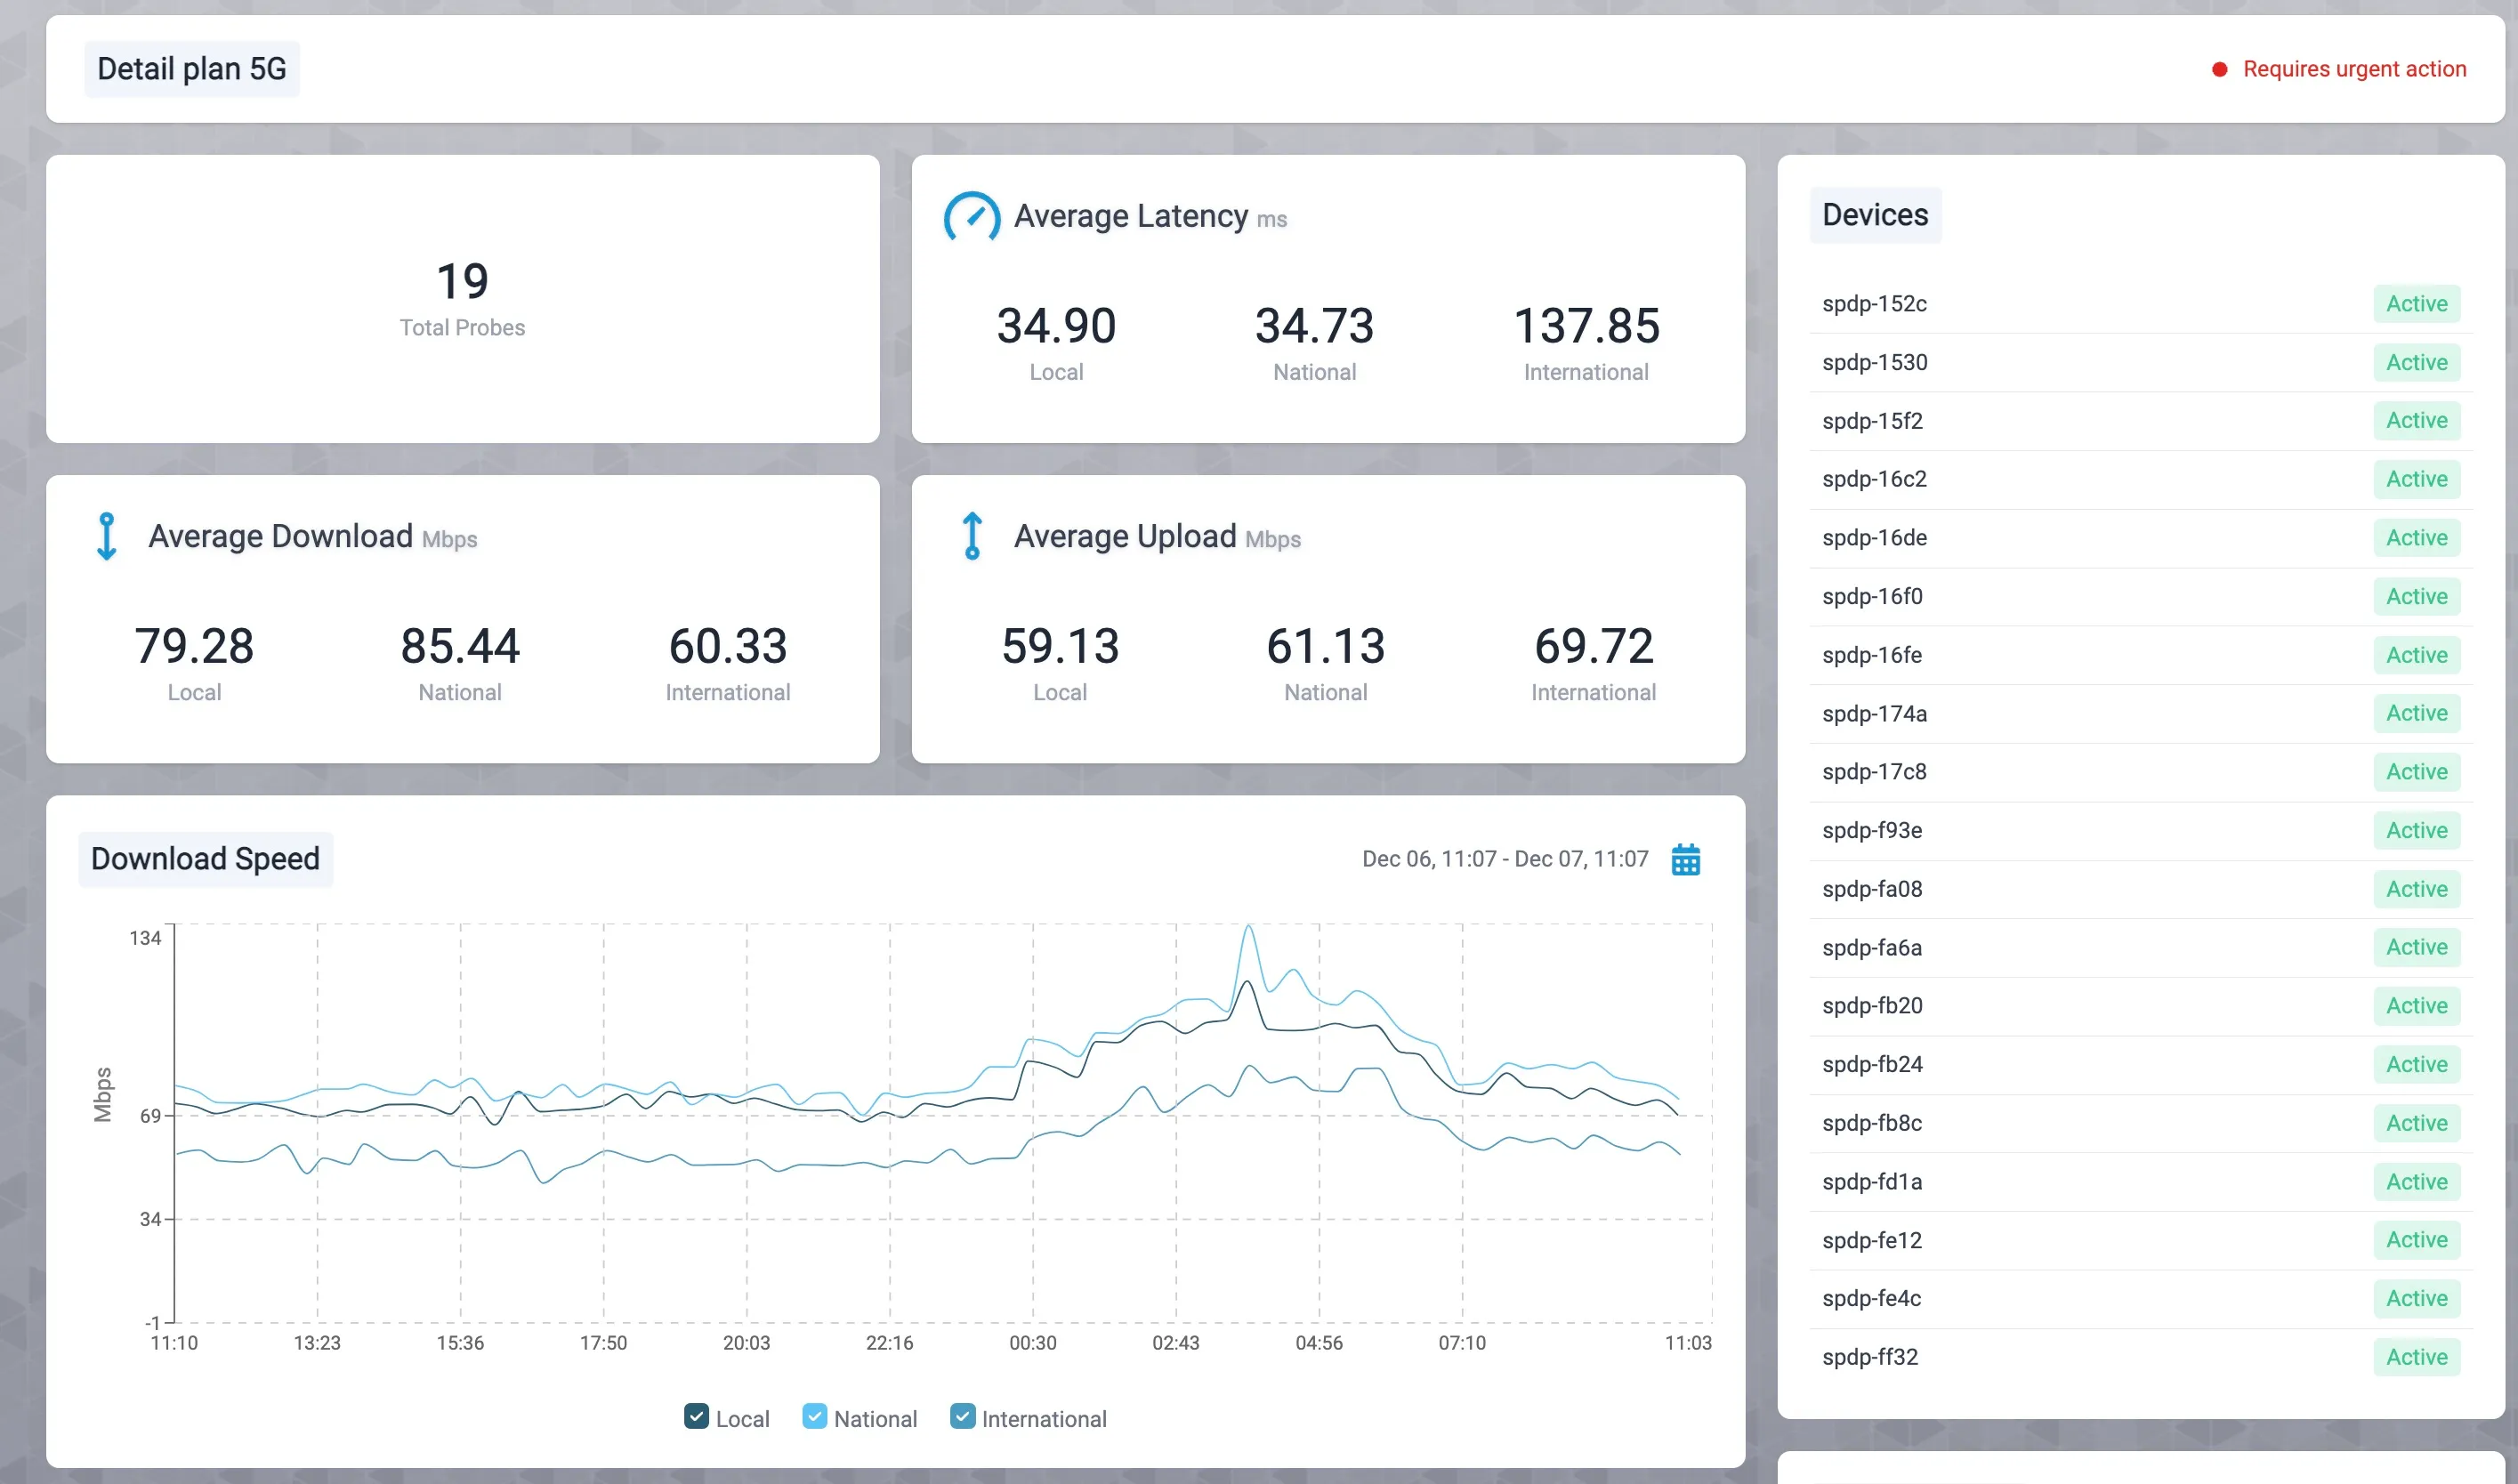Click Active badge for spdp-16de
Image resolution: width=2518 pixels, height=1484 pixels.
pos(2417,538)
